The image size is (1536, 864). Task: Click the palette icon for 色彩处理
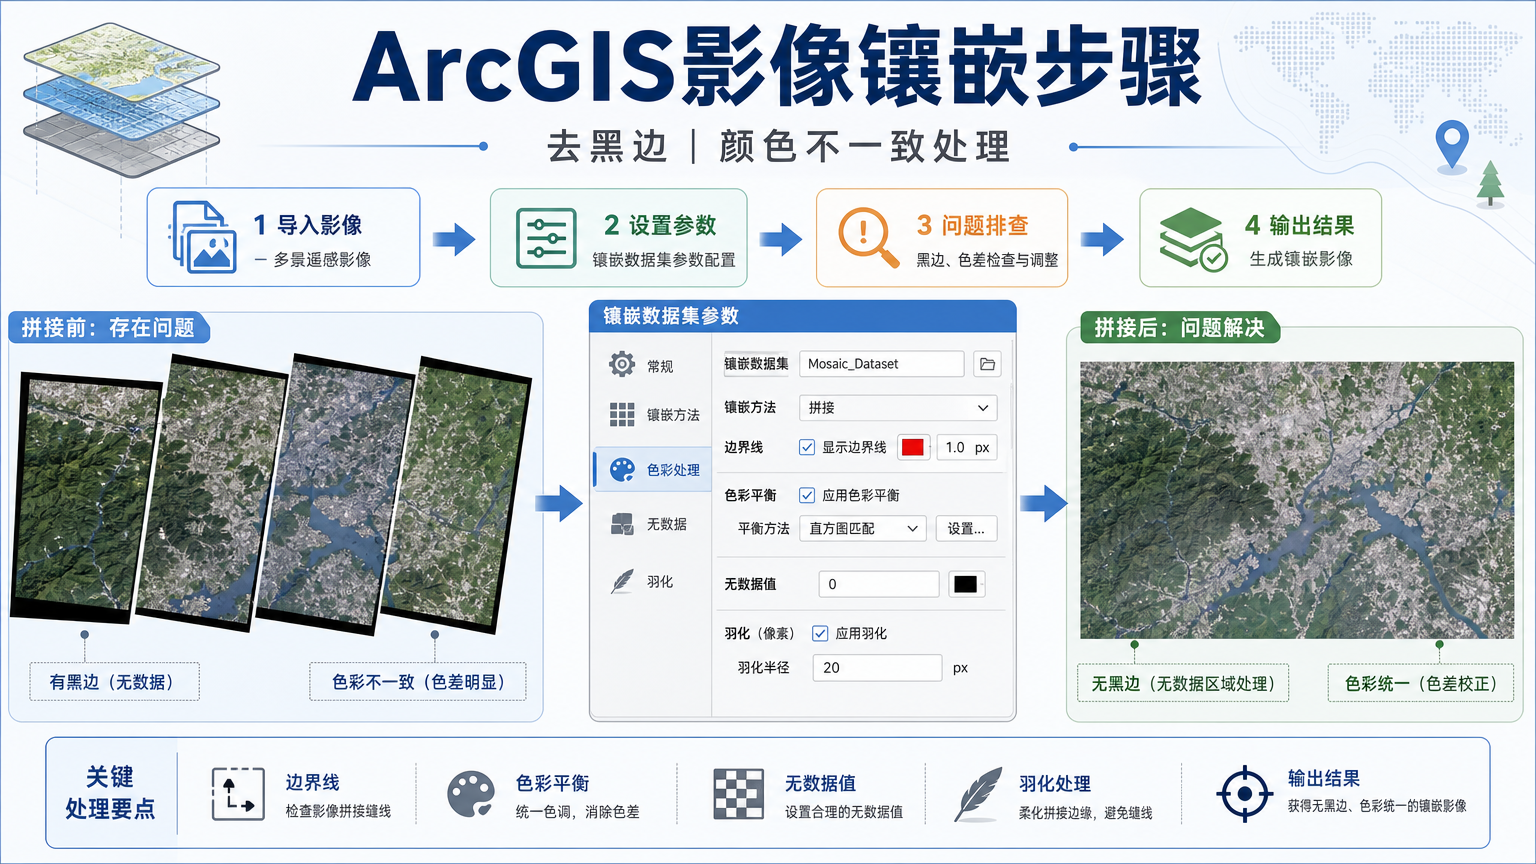pos(623,469)
